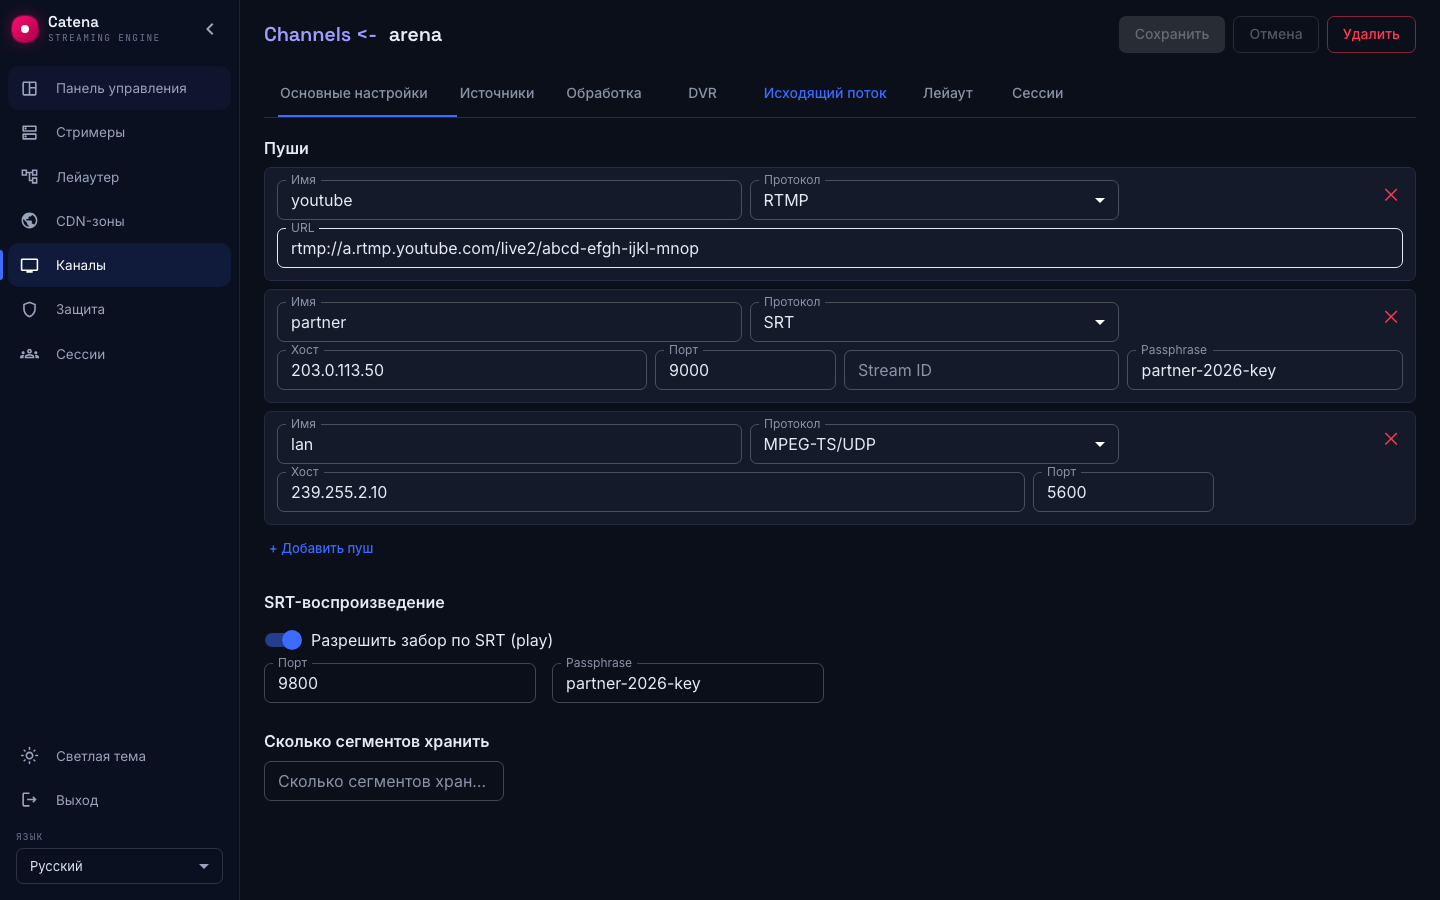1440x900 pixels.
Task: Focus the Stream ID input field
Action: pyautogui.click(x=981, y=370)
